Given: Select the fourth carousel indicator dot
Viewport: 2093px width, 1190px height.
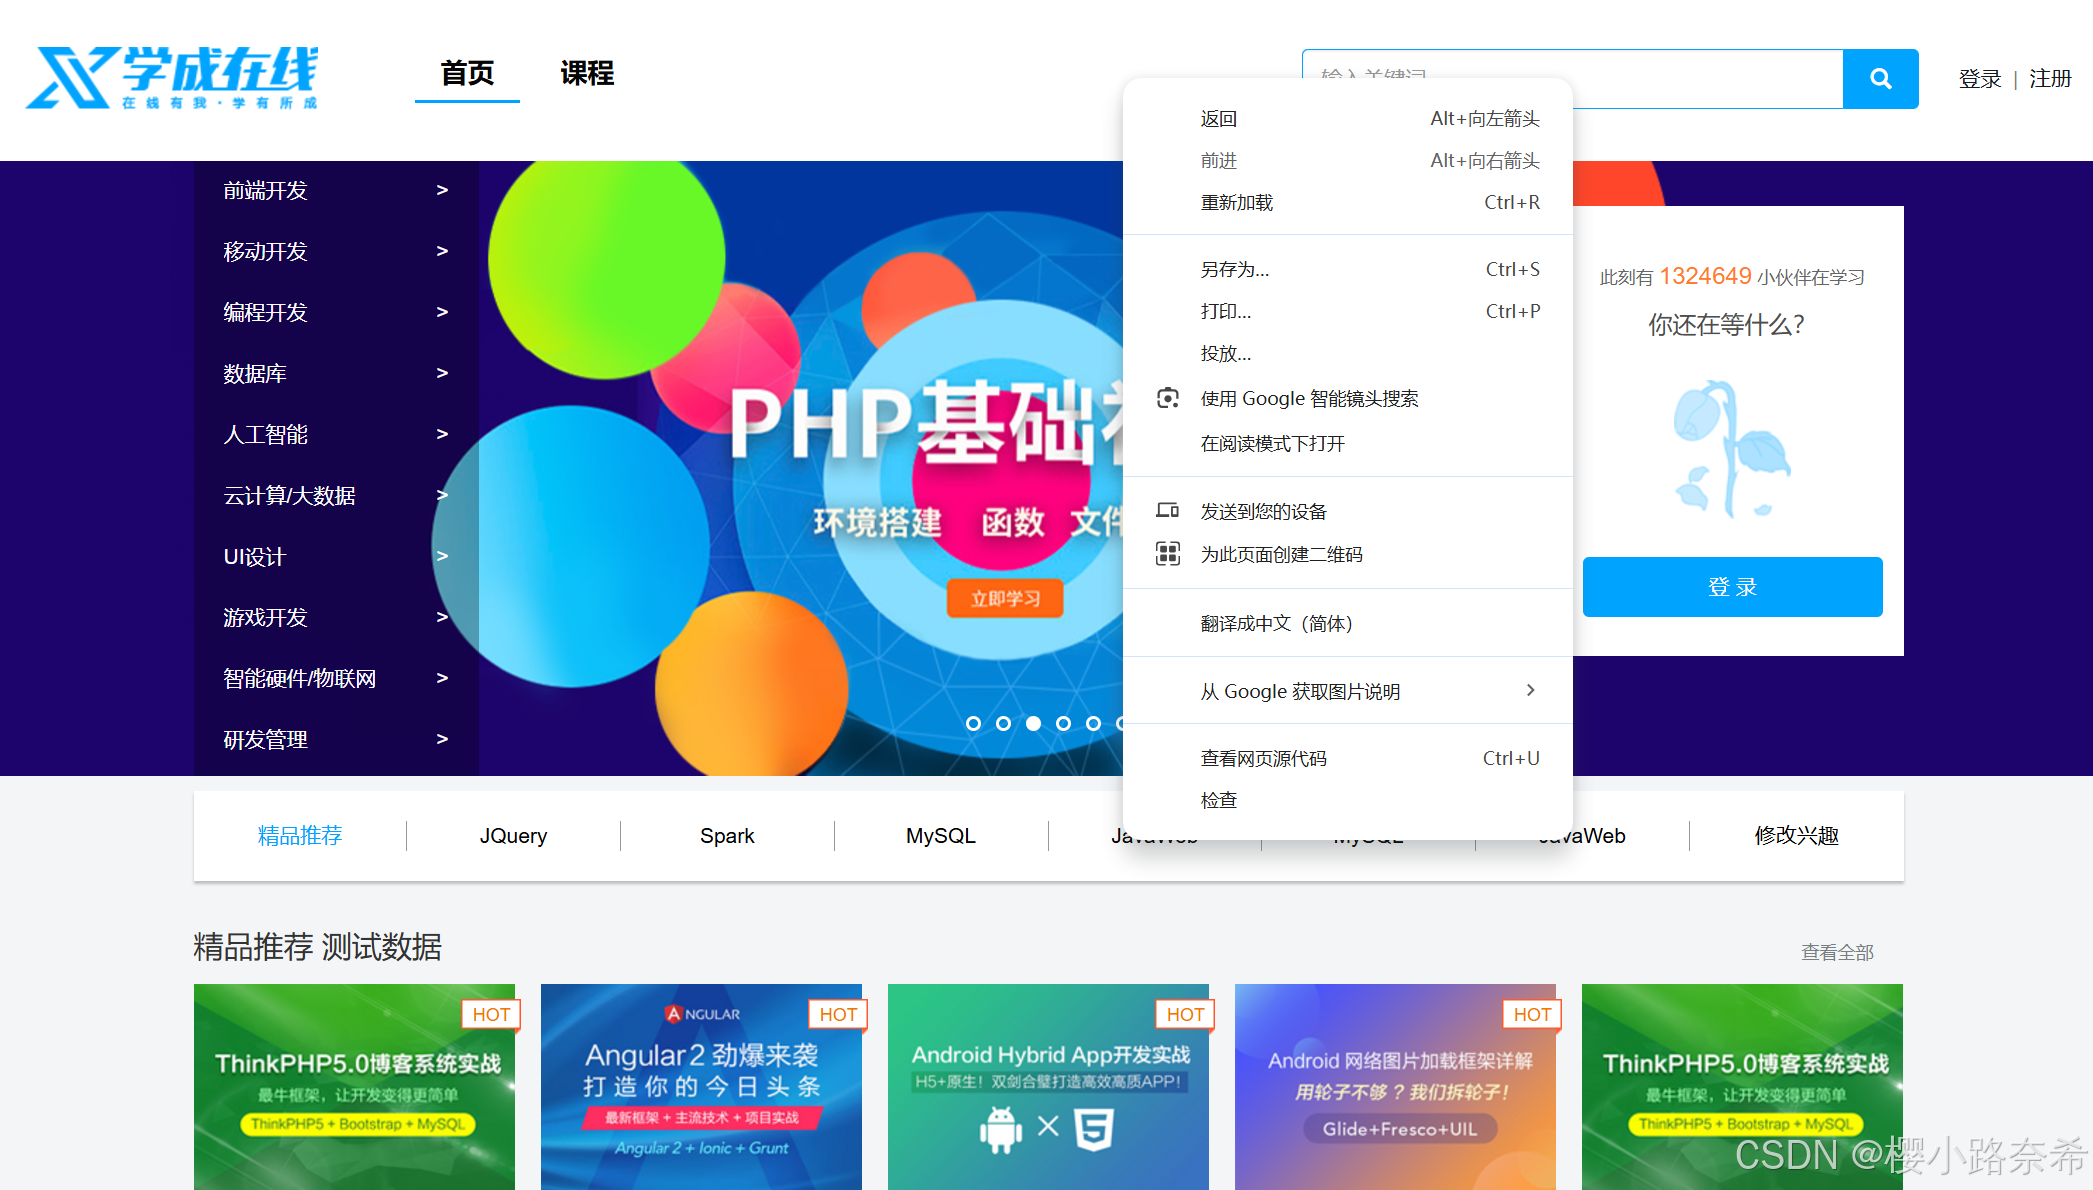Looking at the screenshot, I should (1063, 723).
